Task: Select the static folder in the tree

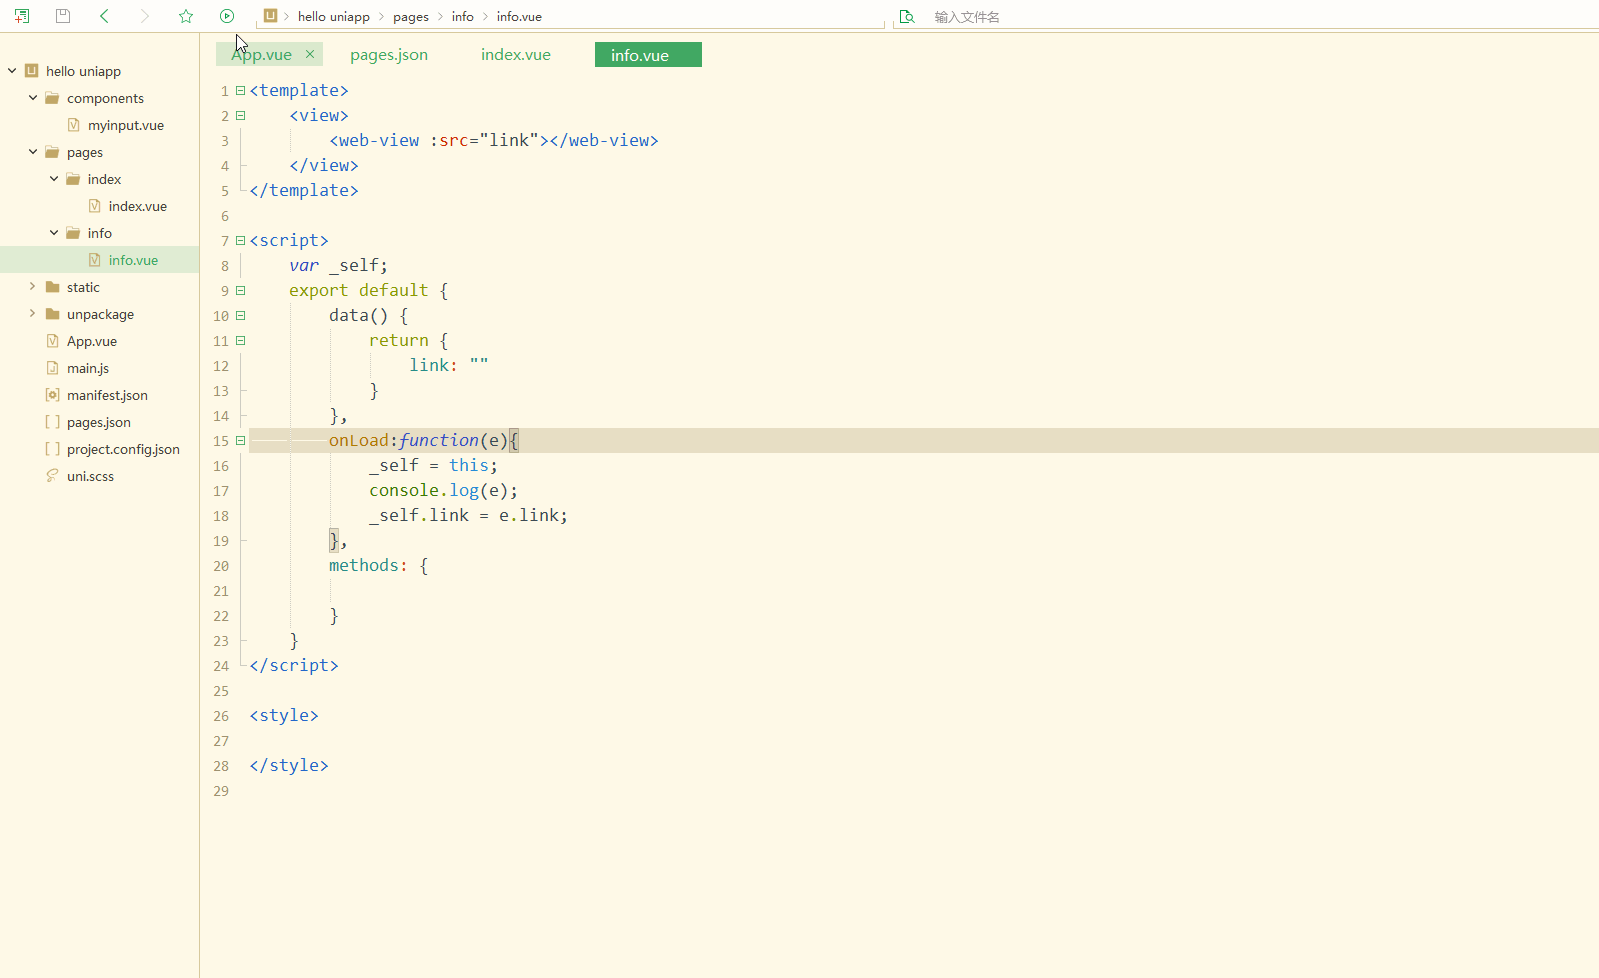Action: (83, 287)
